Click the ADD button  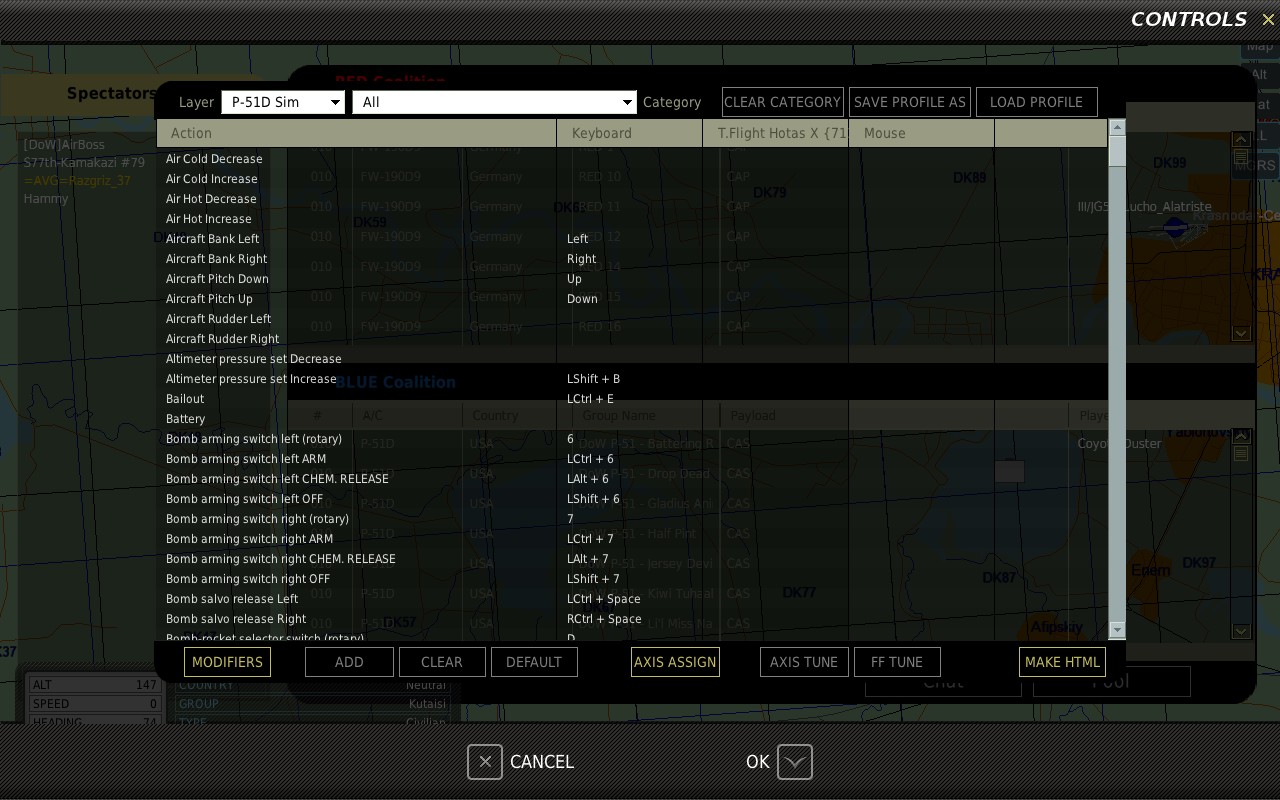[x=349, y=662]
